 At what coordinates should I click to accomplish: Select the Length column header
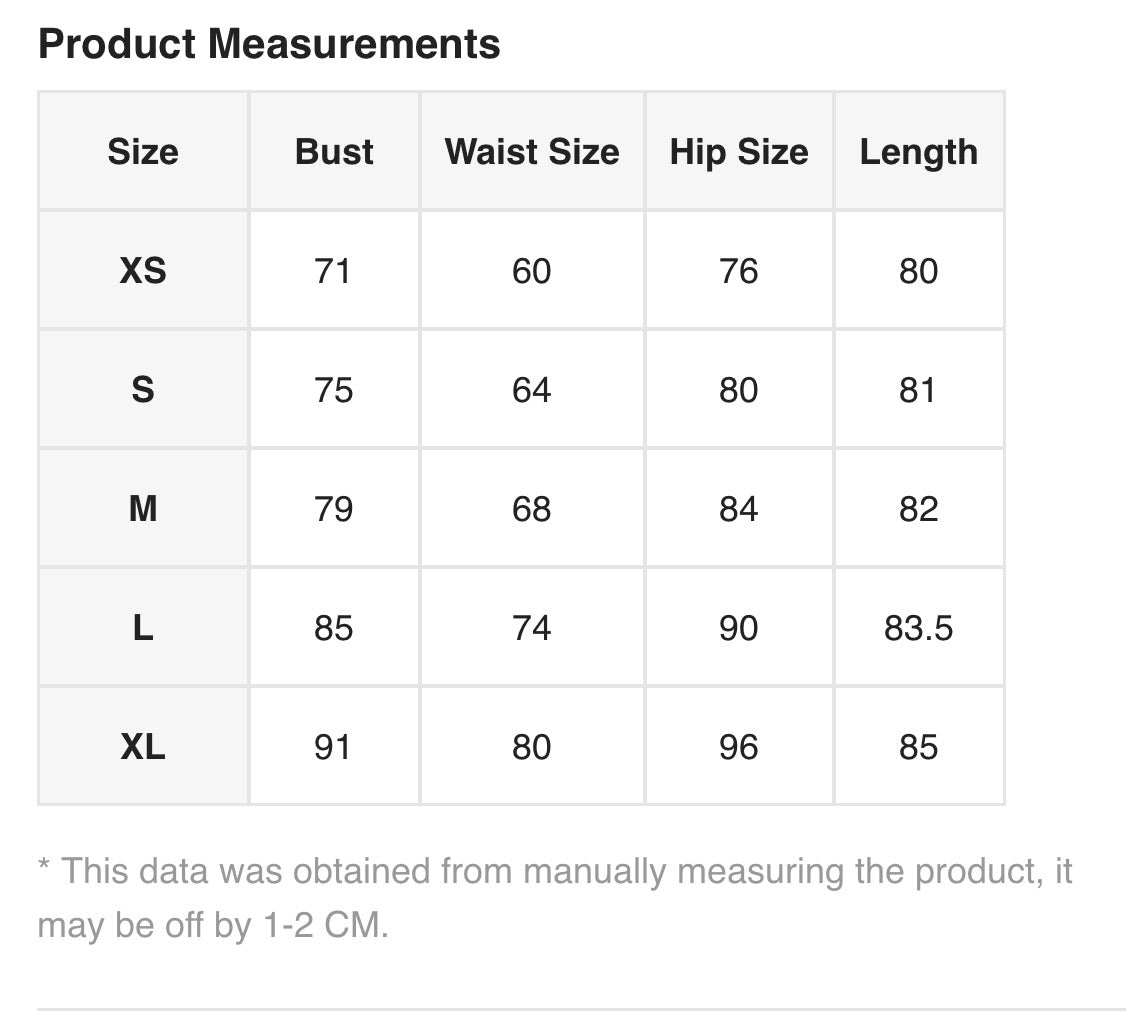918,152
